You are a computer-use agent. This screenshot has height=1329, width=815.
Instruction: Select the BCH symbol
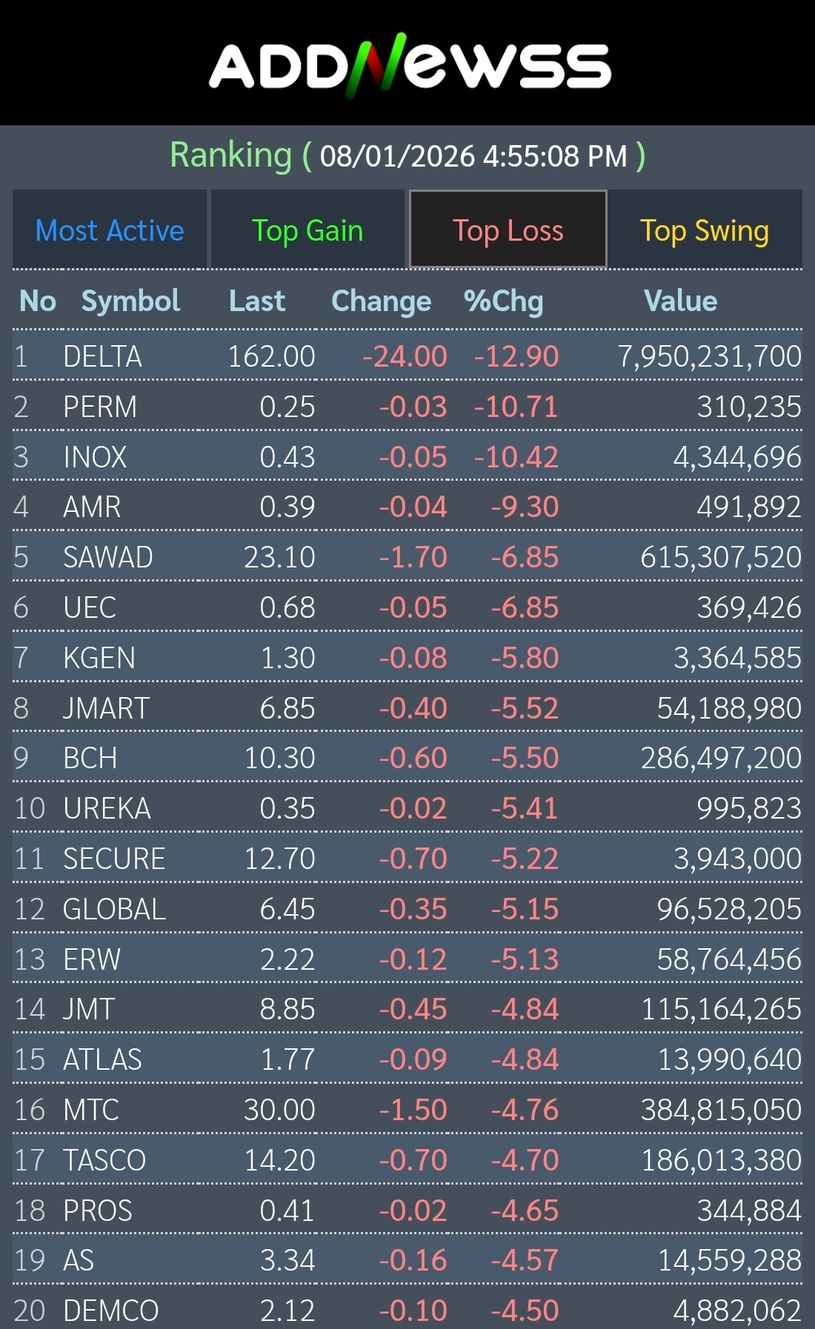tap(90, 758)
